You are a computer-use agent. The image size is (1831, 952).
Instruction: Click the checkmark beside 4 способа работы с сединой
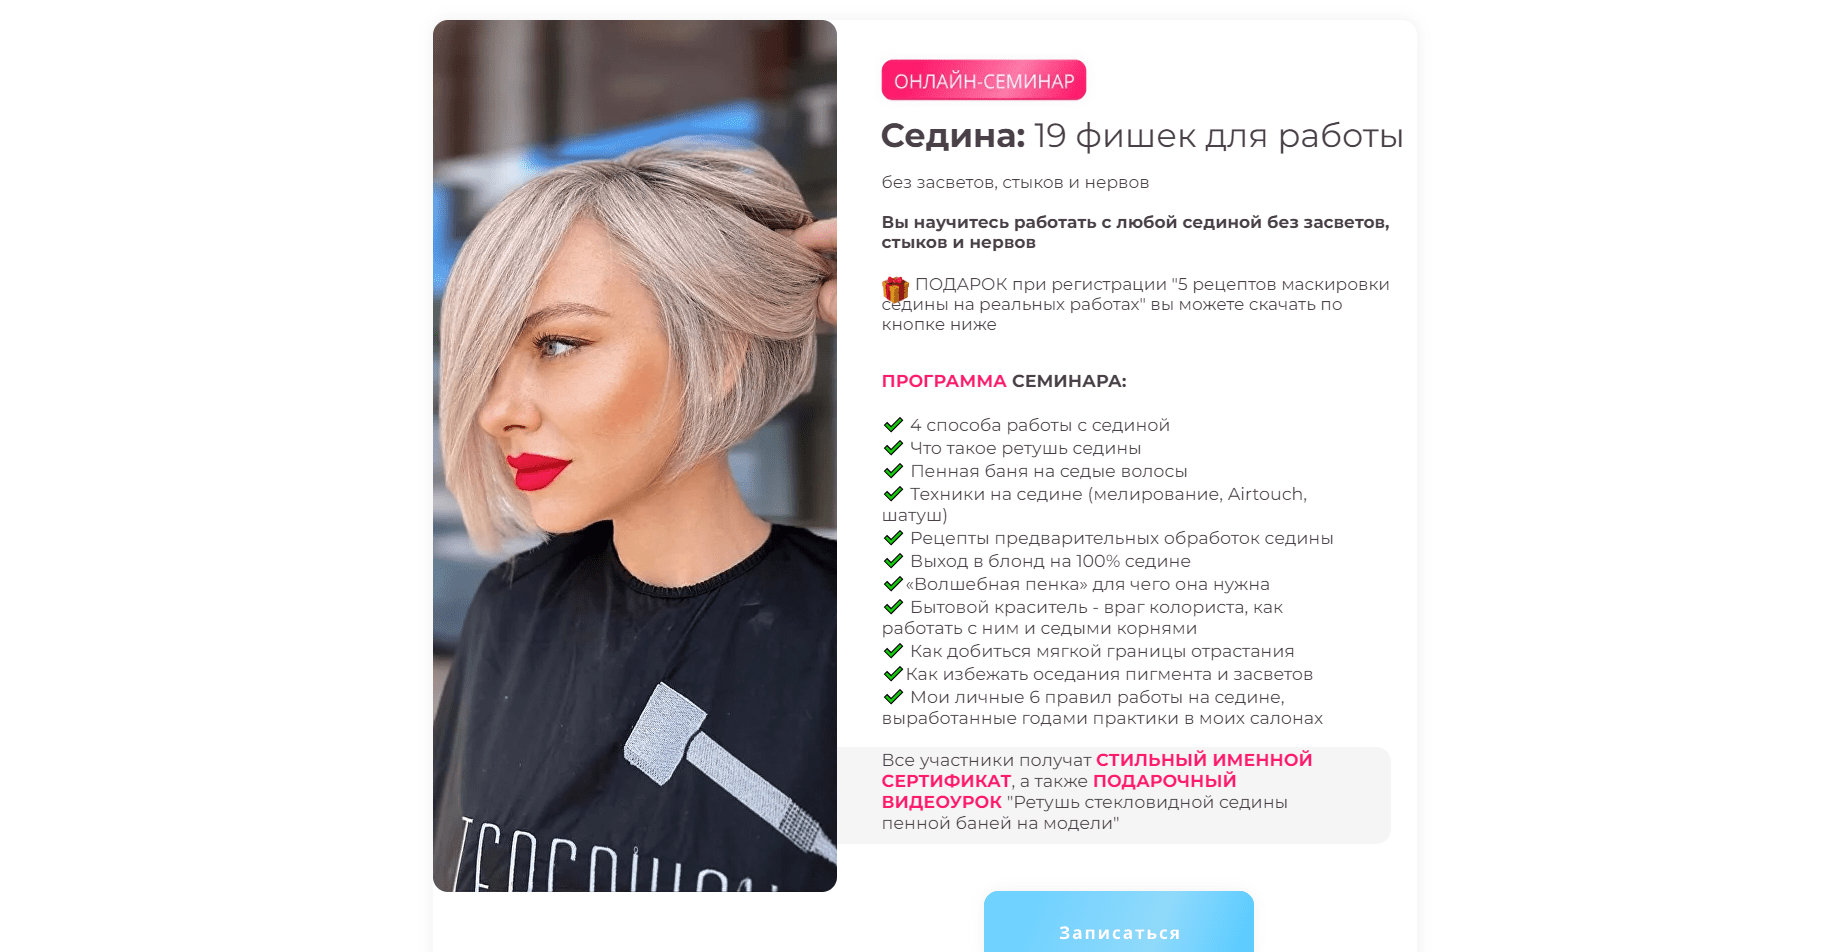(x=893, y=425)
